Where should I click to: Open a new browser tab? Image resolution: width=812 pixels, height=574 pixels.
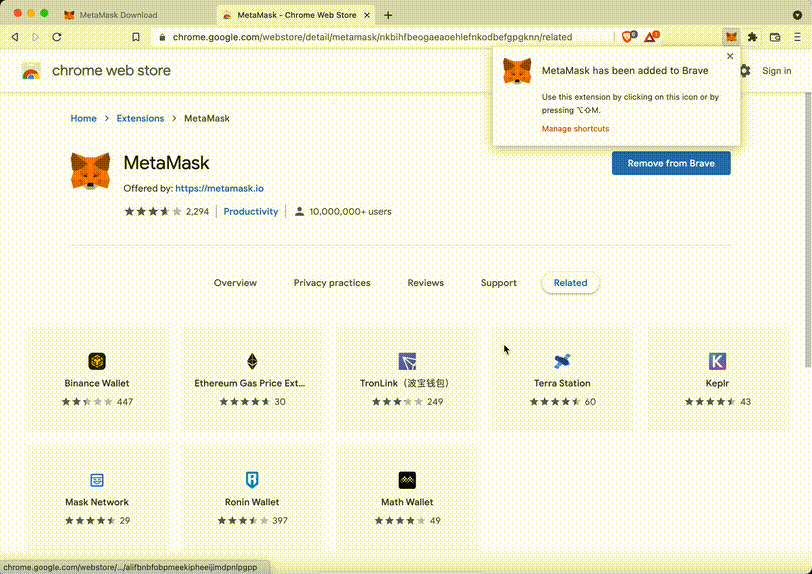388,15
